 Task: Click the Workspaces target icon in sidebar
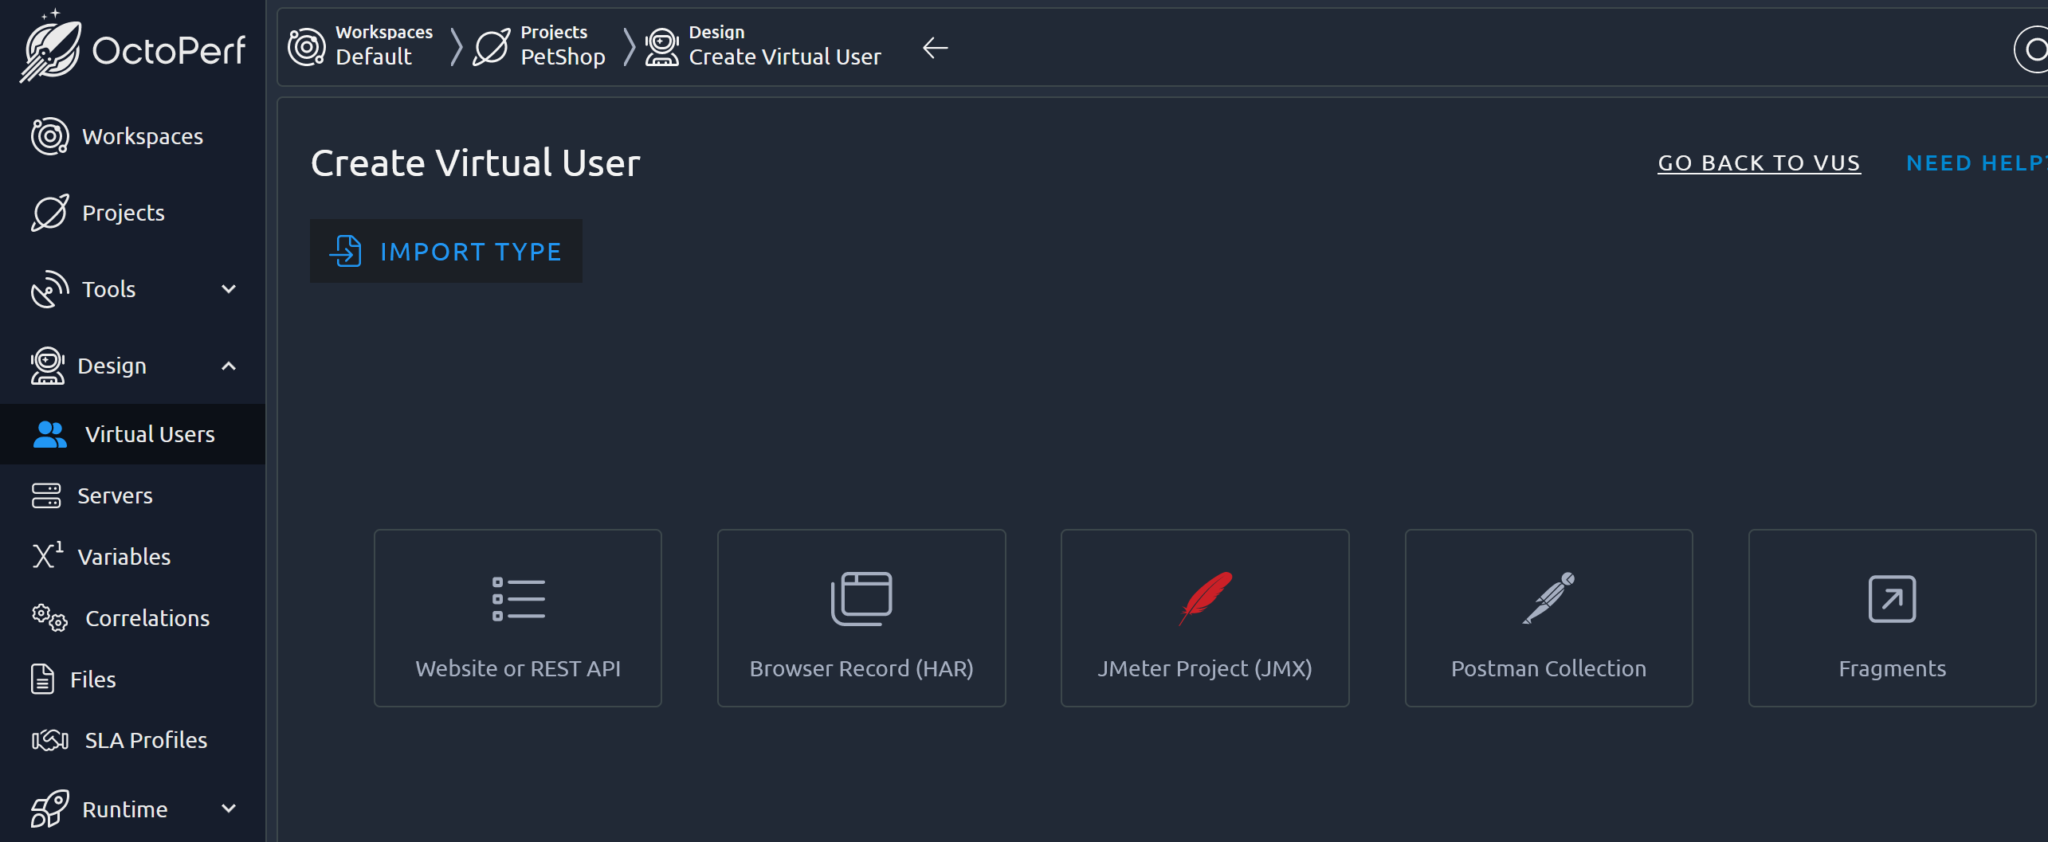coord(49,136)
